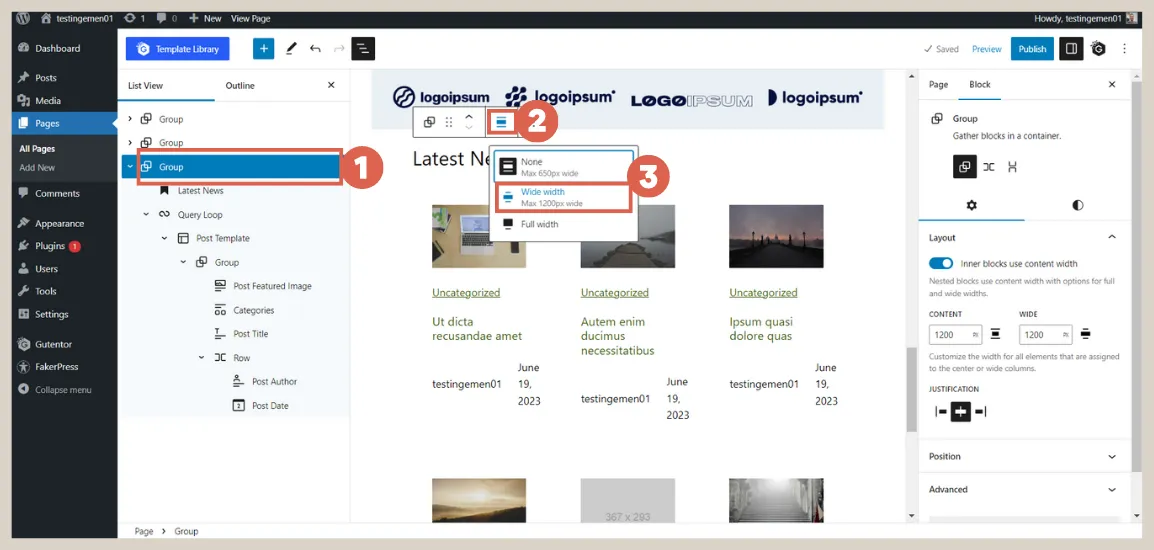Screen dimensions: 1154x550
Task: Click Collapse menu in sidebar
Action: pyautogui.click(x=64, y=389)
